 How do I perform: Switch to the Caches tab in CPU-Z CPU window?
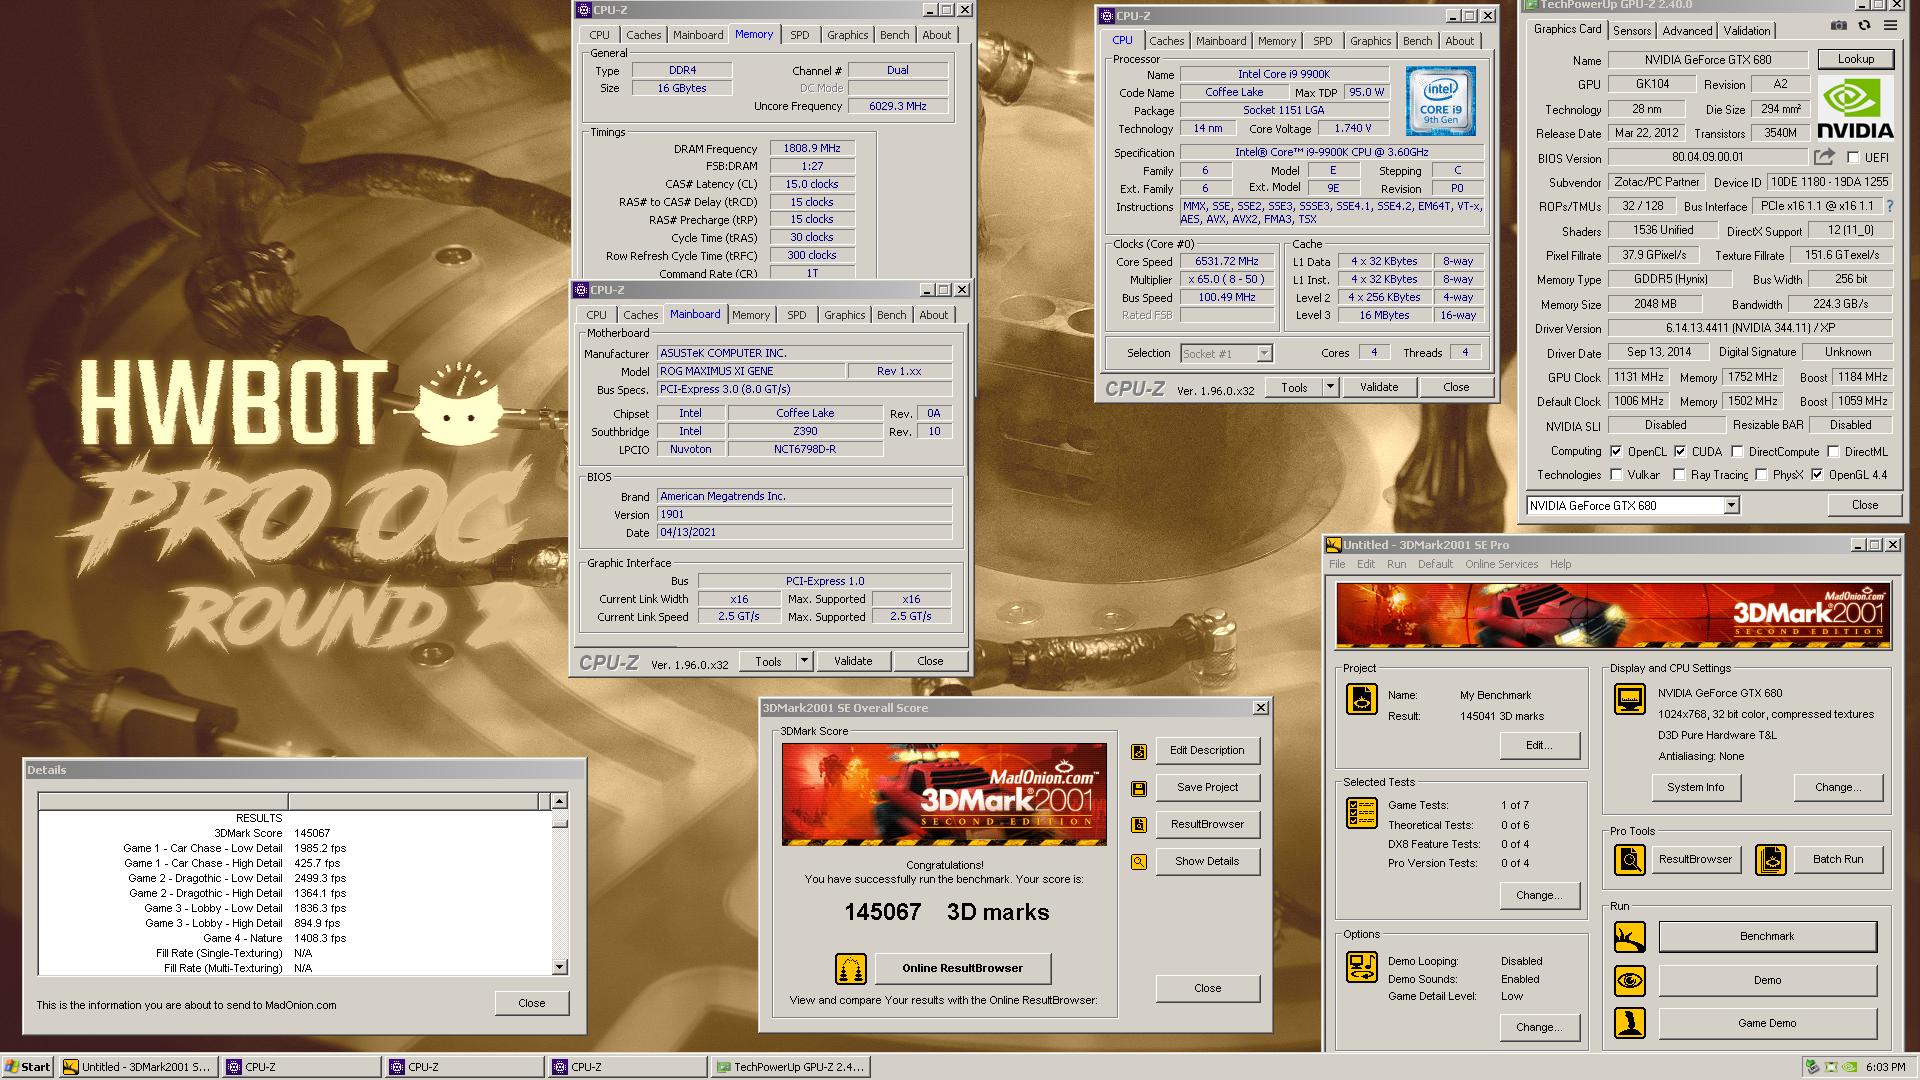(x=1166, y=41)
